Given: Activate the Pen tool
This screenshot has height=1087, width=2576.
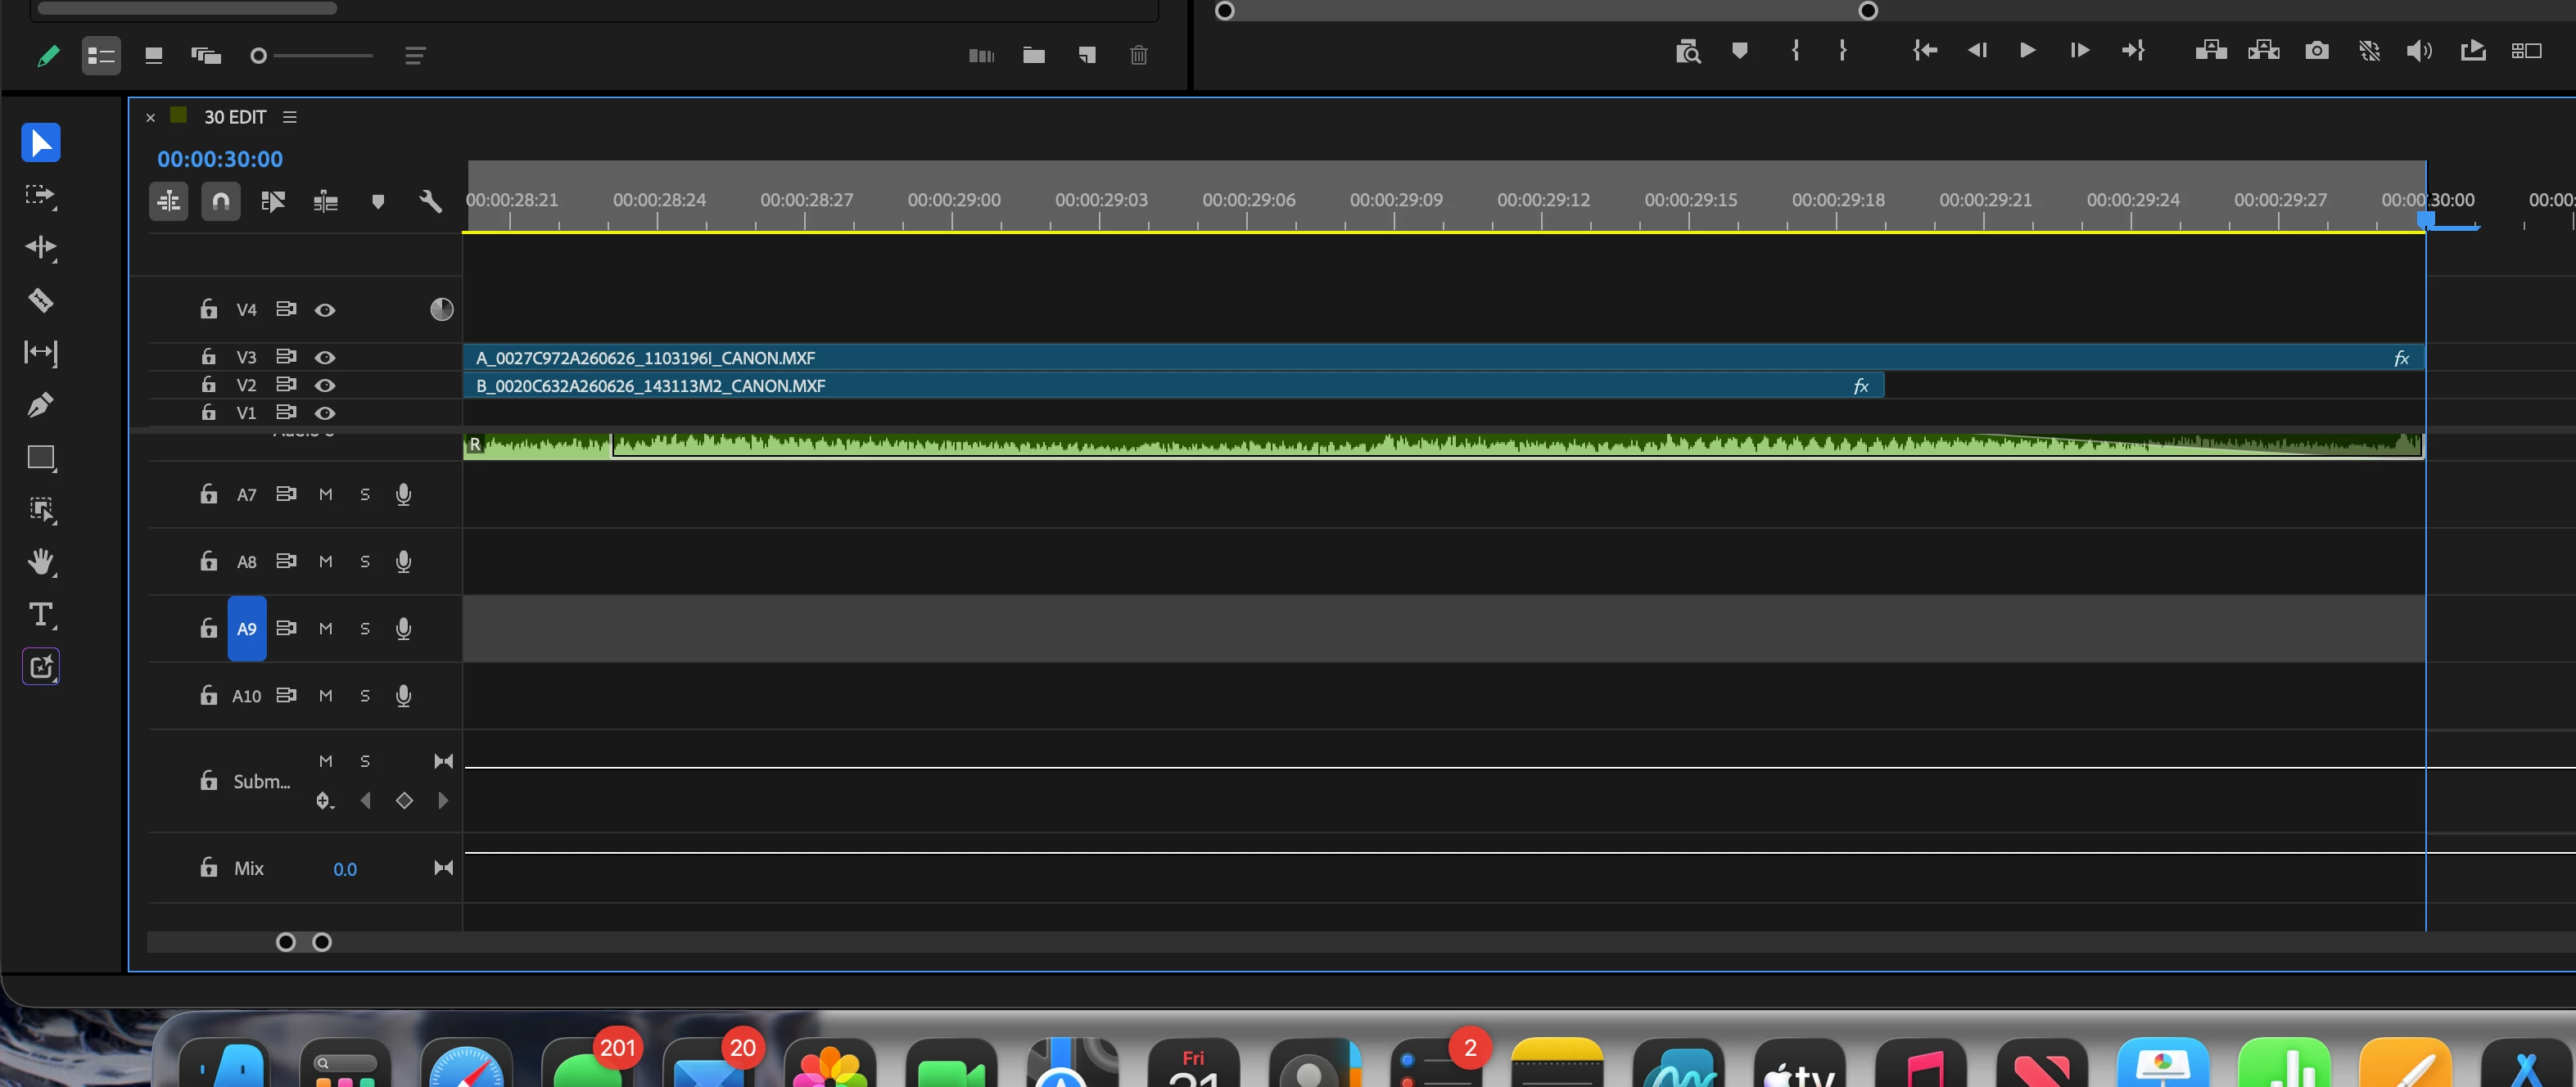Looking at the screenshot, I should click(x=41, y=405).
